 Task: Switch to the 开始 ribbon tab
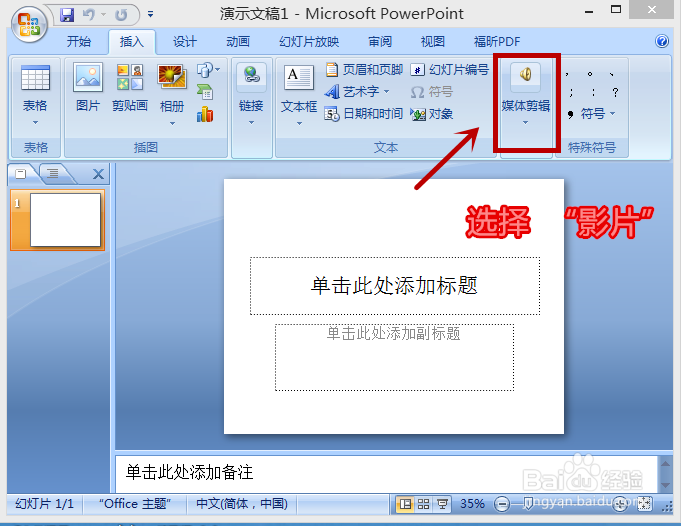pyautogui.click(x=79, y=42)
